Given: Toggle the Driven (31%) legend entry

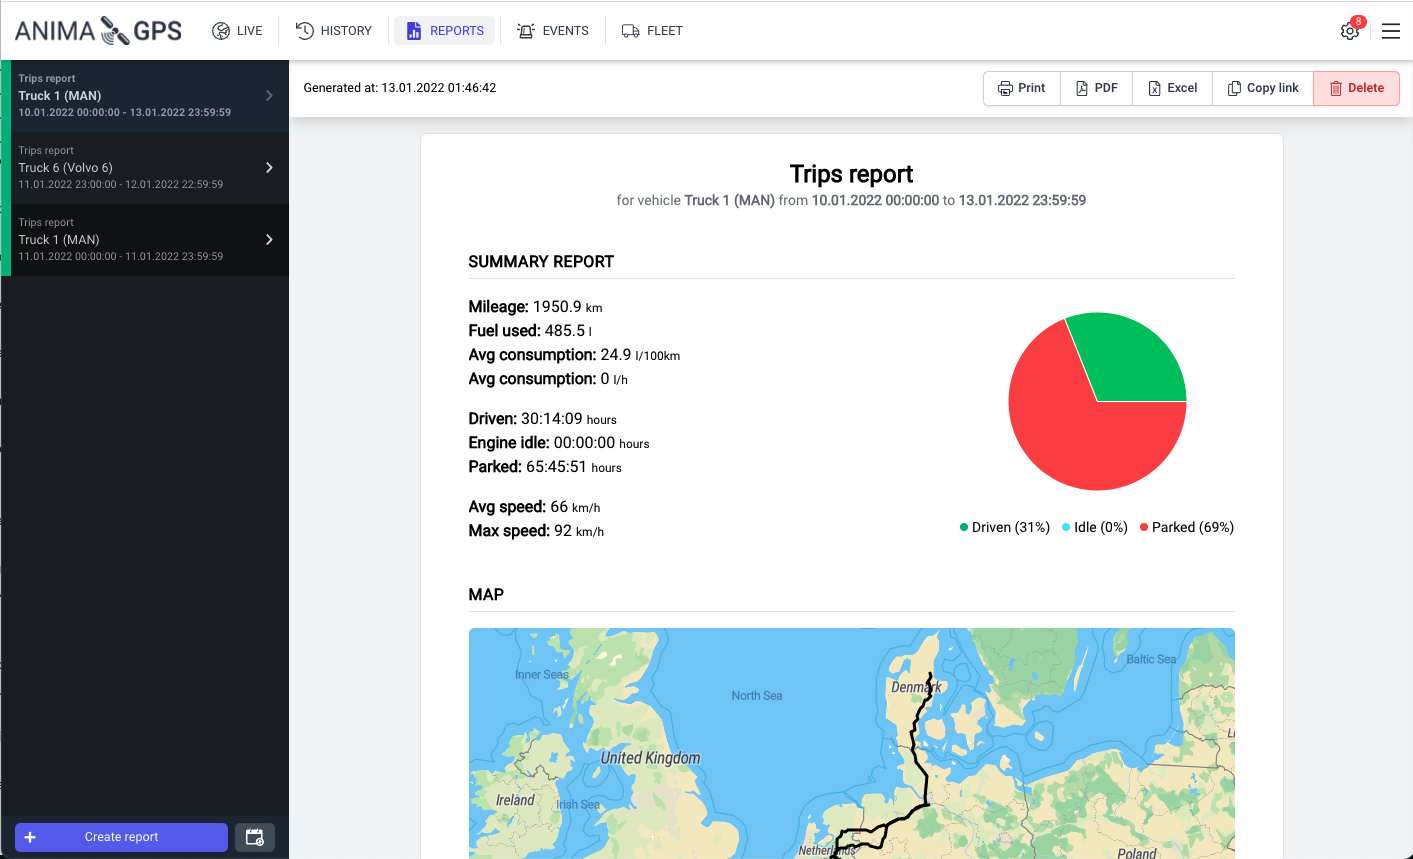Looking at the screenshot, I should coord(1004,527).
